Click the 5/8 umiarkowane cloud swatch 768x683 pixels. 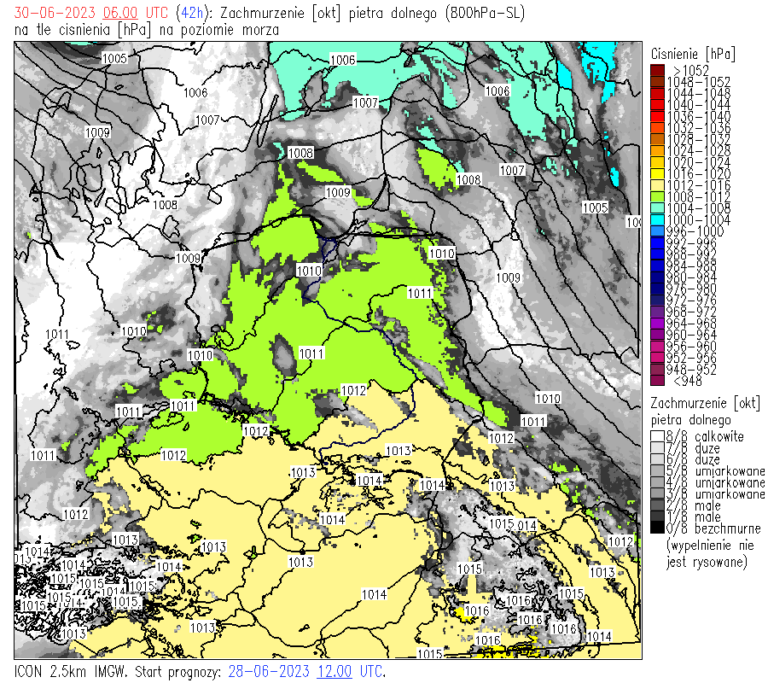(657, 471)
